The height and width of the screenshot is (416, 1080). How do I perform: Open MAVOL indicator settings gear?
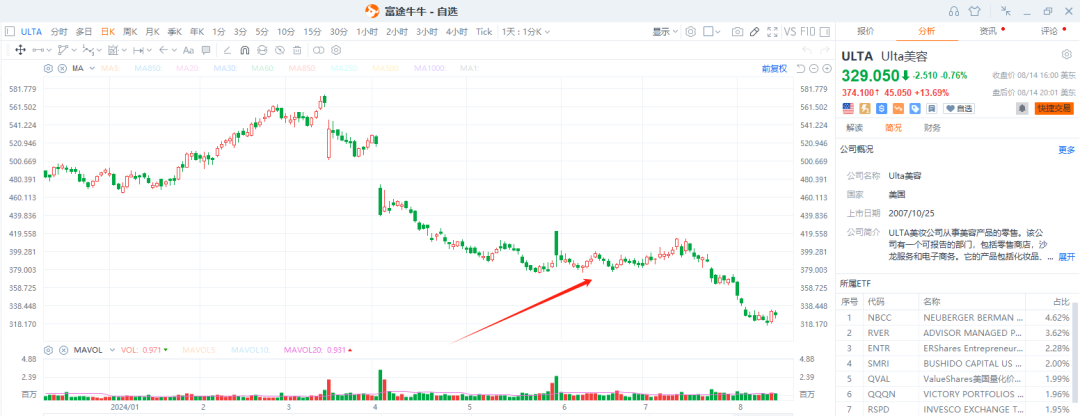tap(48, 350)
